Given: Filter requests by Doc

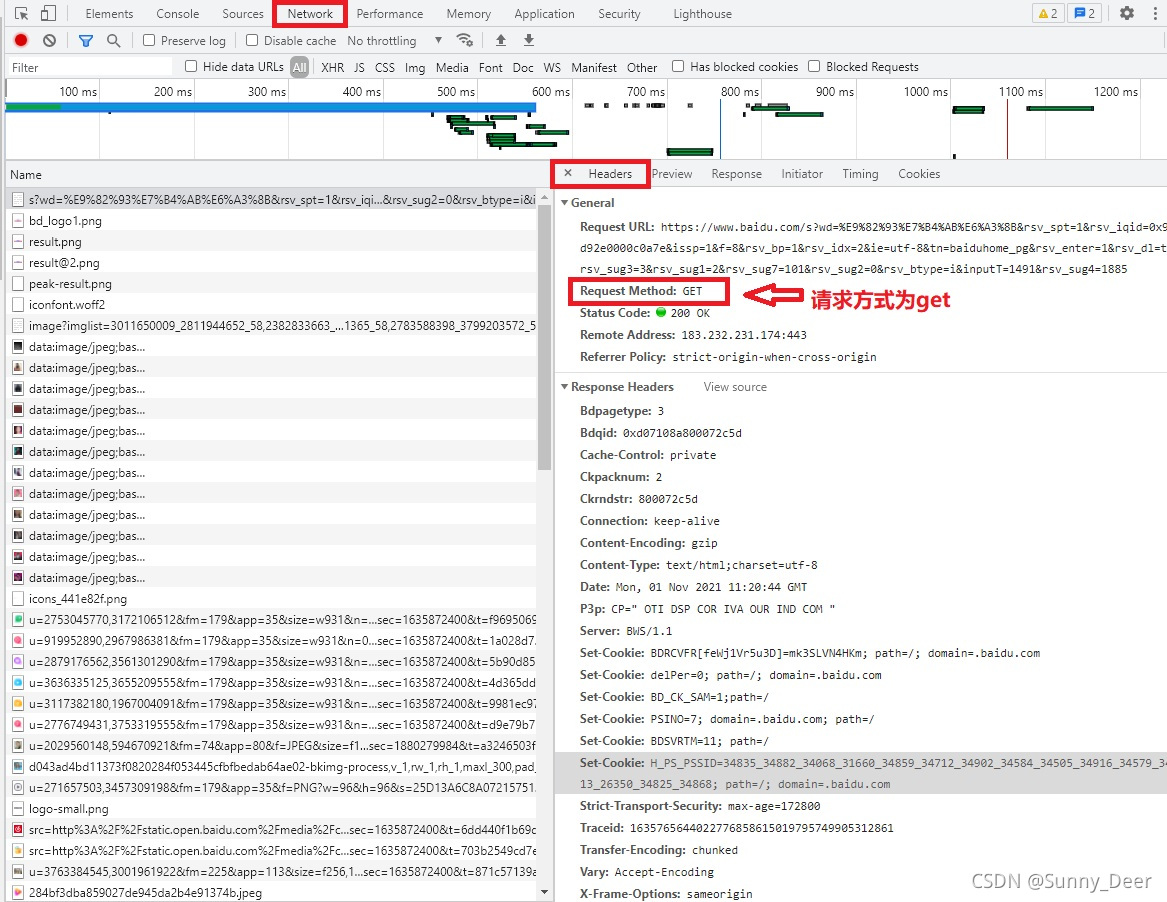Looking at the screenshot, I should click(523, 67).
